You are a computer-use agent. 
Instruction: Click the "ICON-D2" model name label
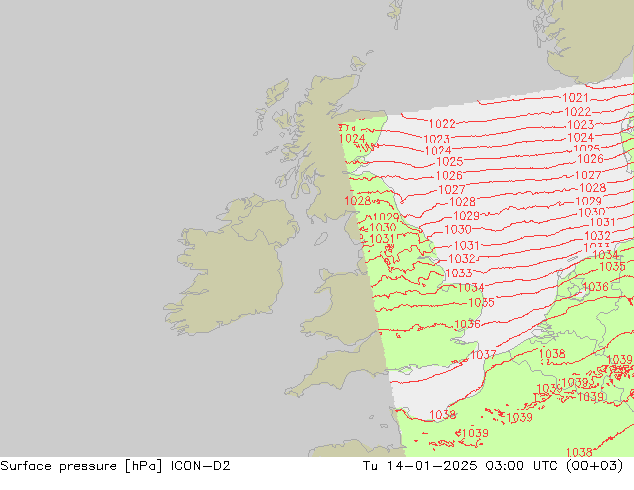[x=201, y=466]
